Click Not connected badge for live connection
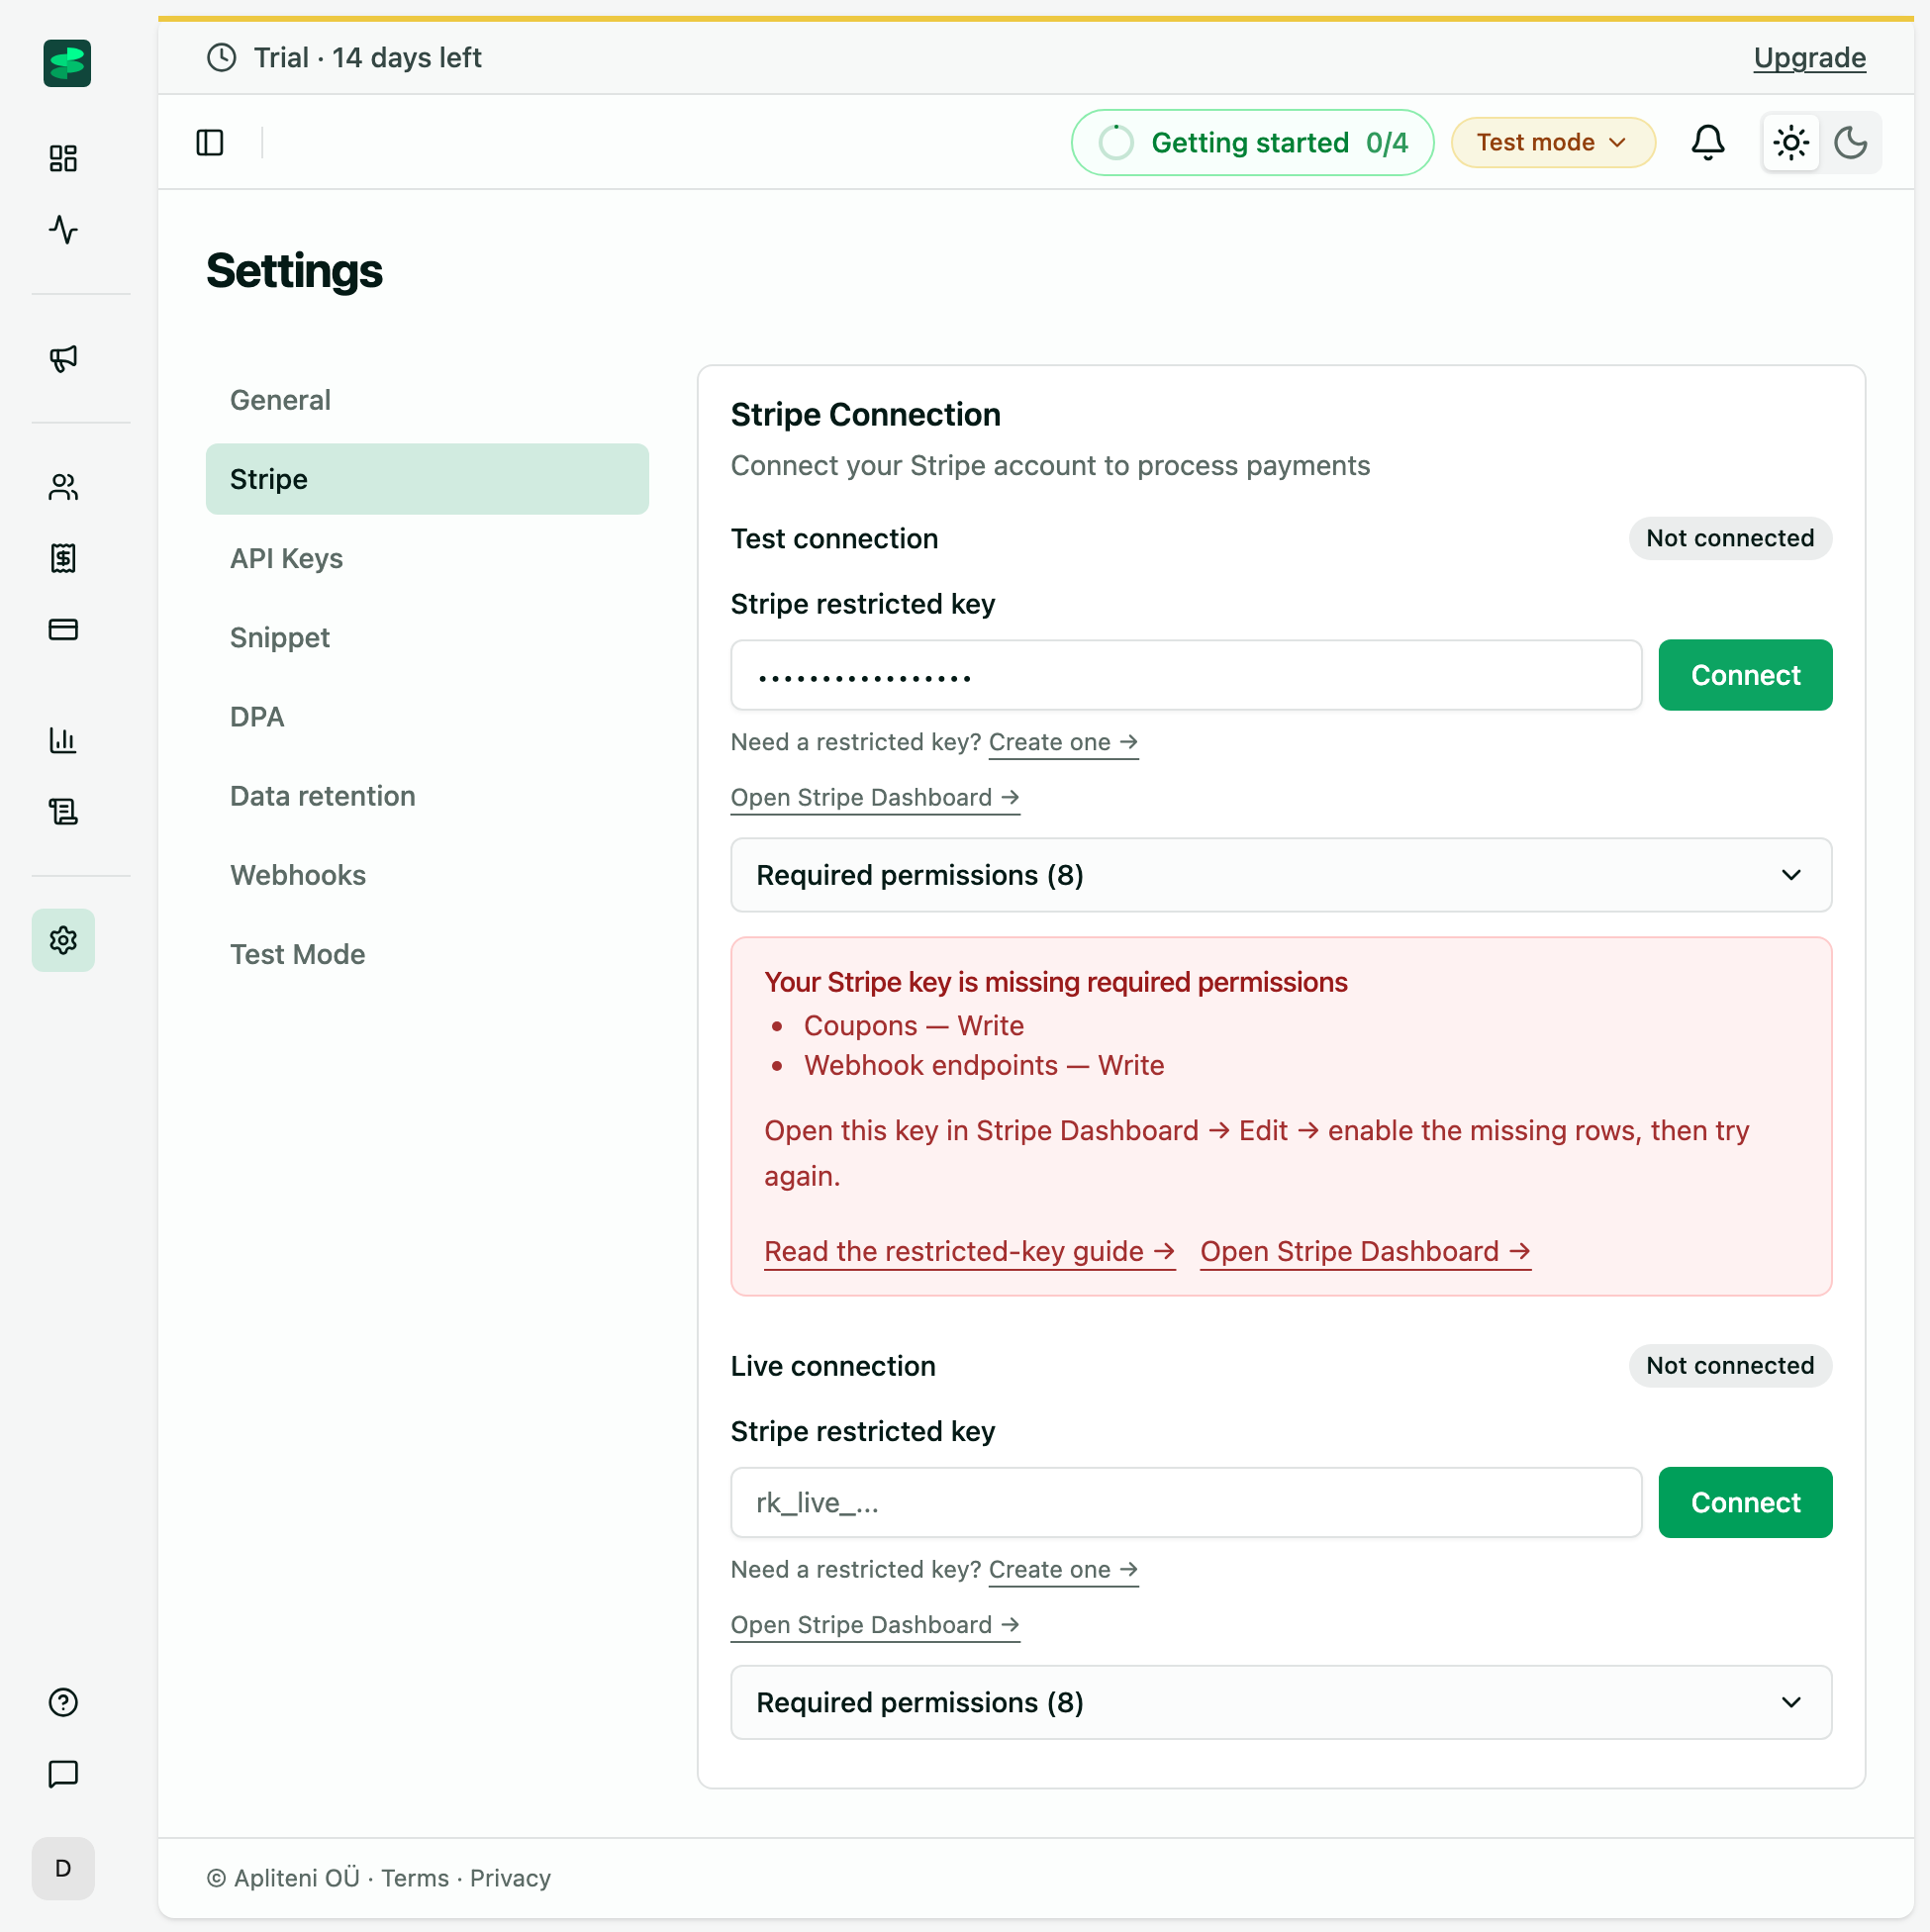Viewport: 1930px width, 1932px height. coord(1730,1366)
